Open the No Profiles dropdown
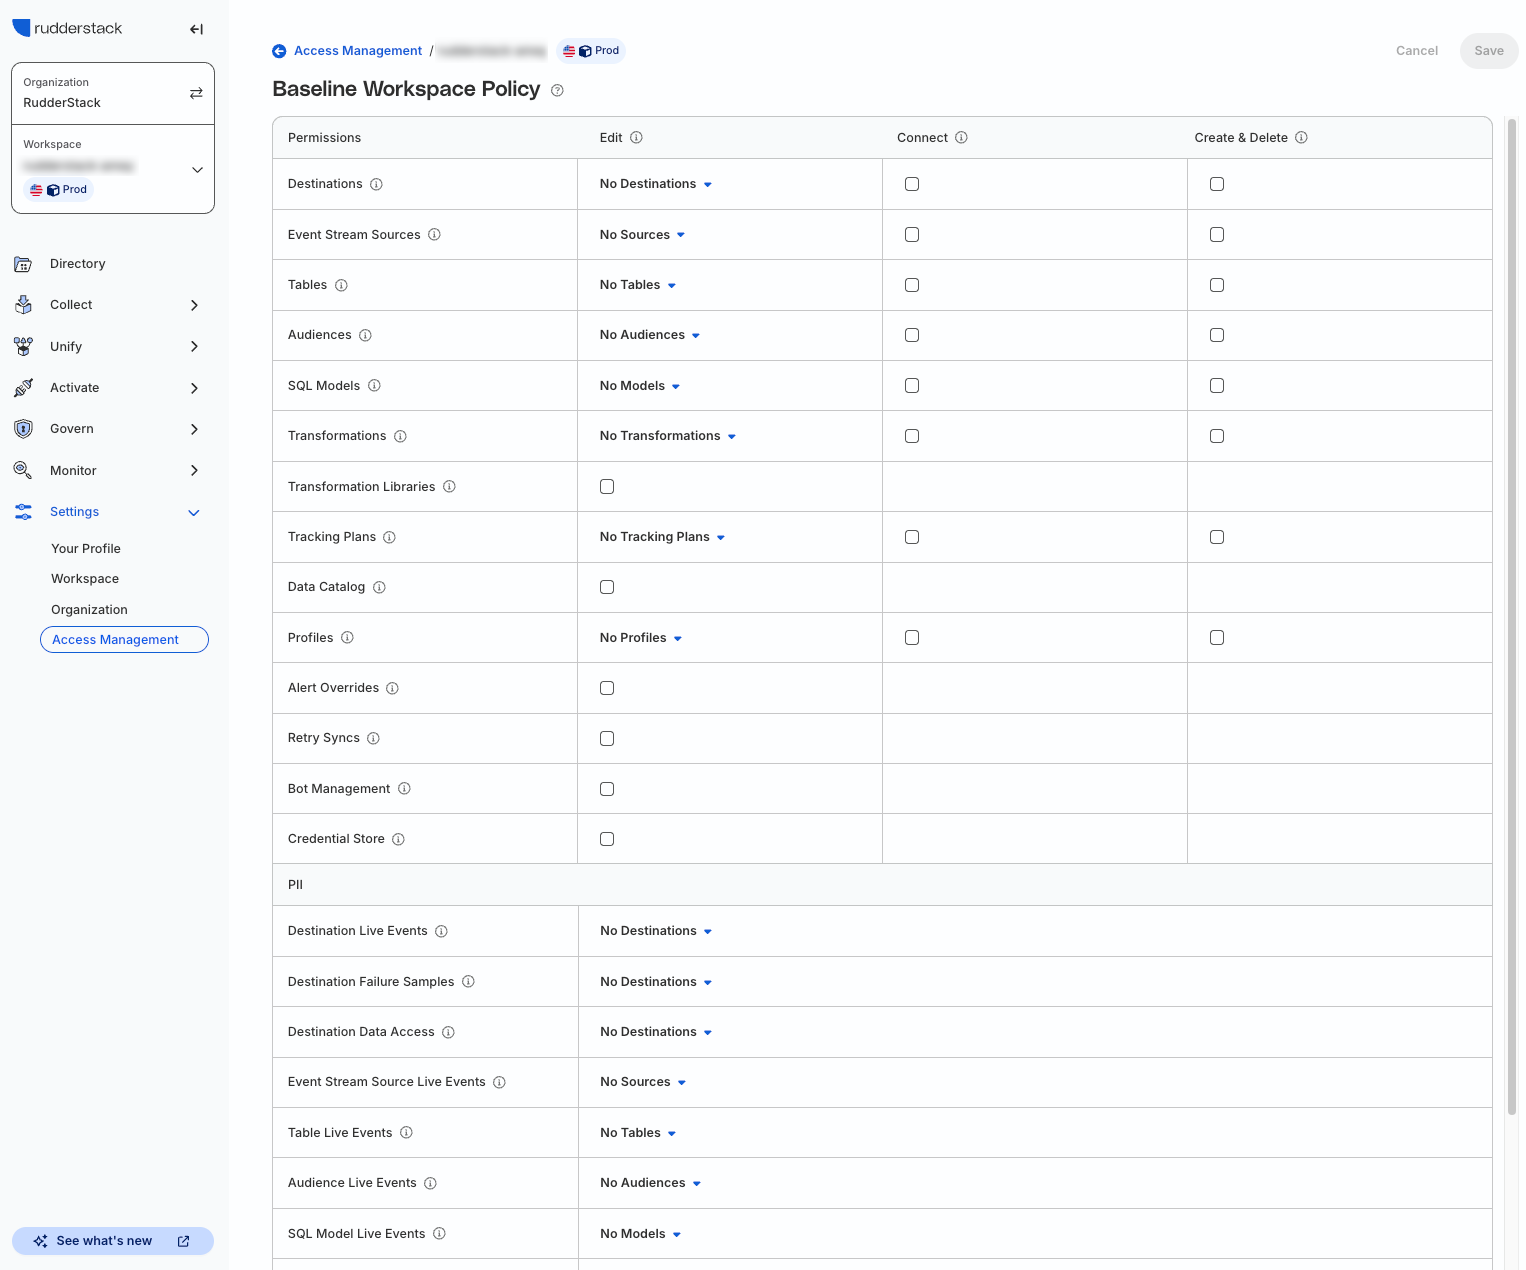The image size is (1526, 1270). coord(641,638)
